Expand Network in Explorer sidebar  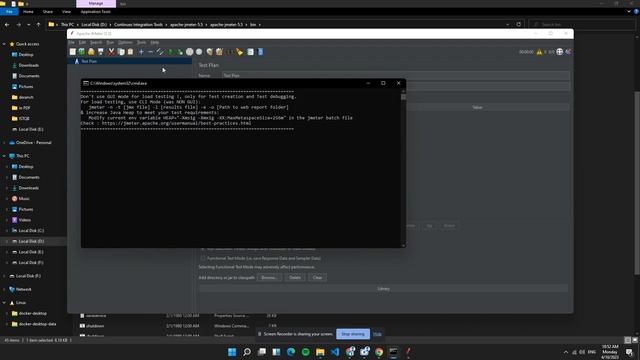4,289
